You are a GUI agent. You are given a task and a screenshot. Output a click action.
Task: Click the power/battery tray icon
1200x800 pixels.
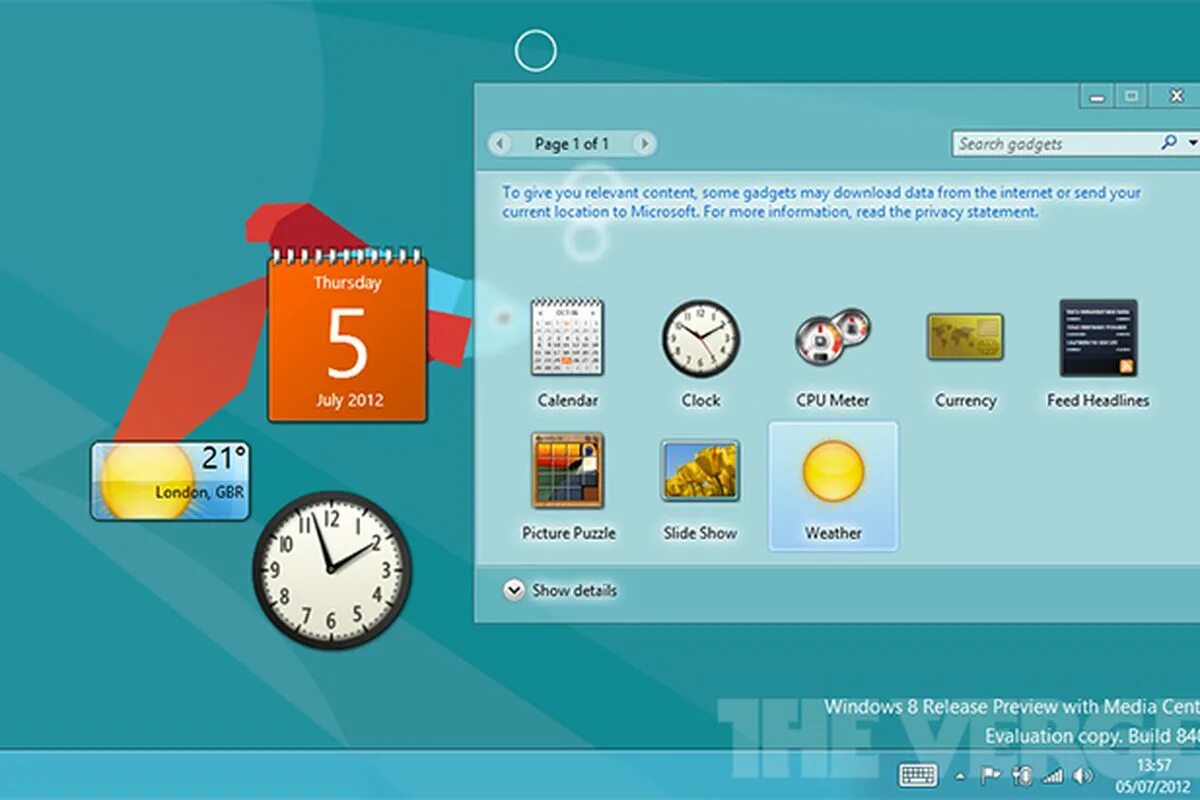1022,775
